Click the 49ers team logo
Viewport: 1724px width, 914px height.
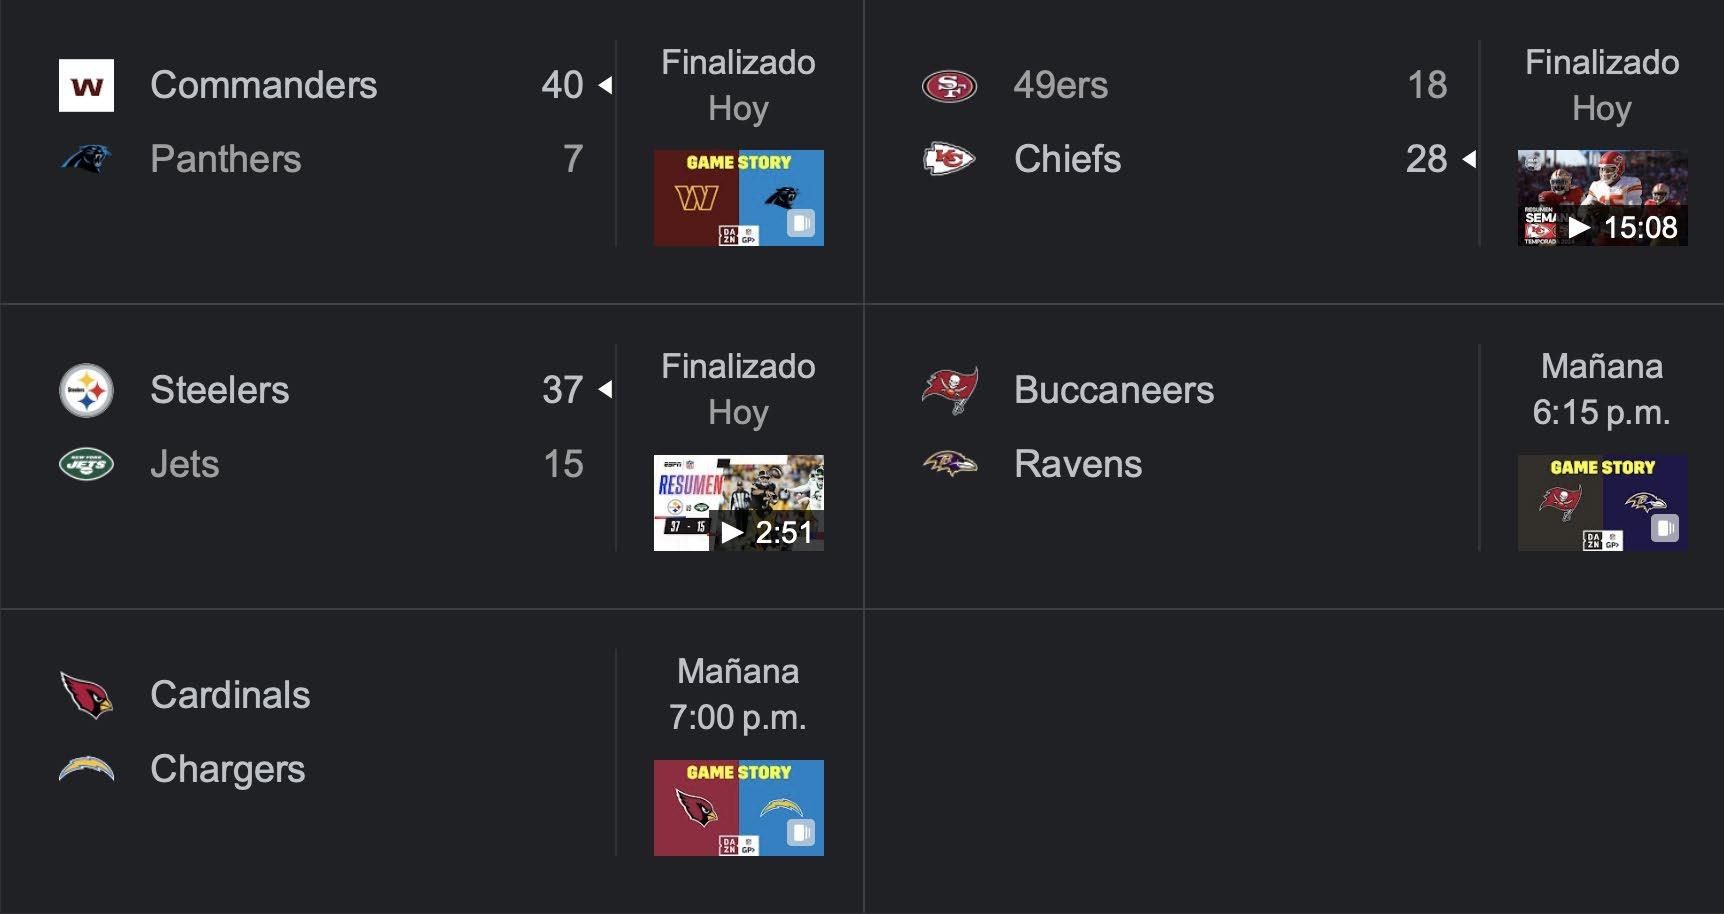click(949, 86)
